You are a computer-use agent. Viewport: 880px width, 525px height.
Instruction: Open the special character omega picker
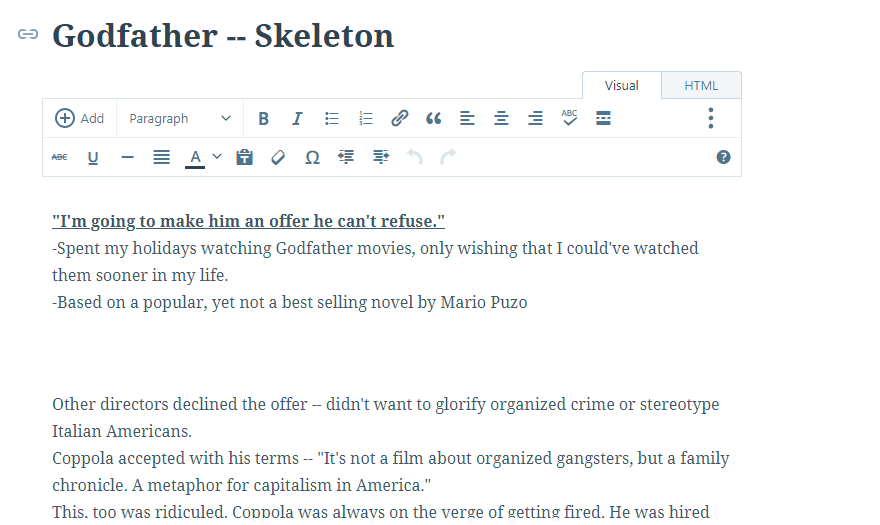312,157
